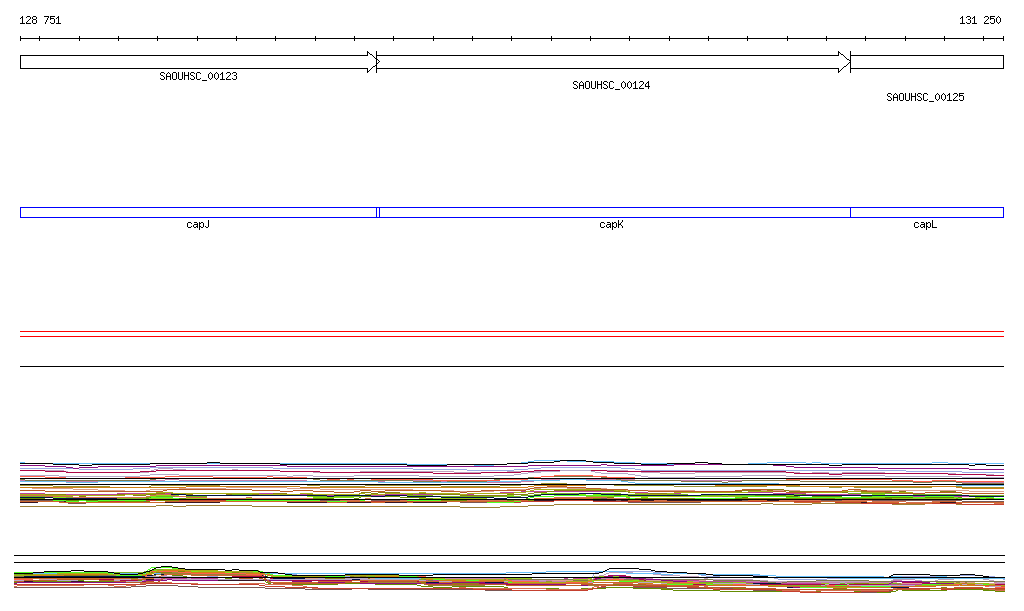Click the capL name label

[x=925, y=225]
